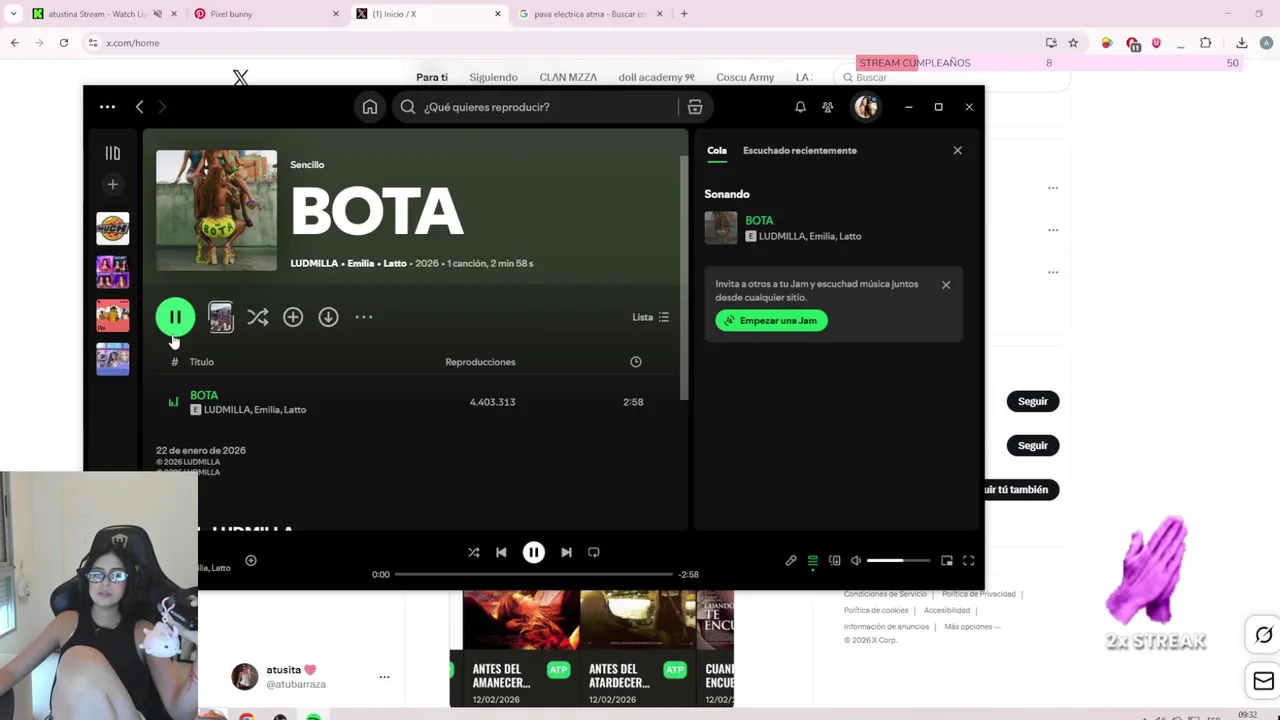Create a playlist with the sidebar plus icon

[112, 184]
